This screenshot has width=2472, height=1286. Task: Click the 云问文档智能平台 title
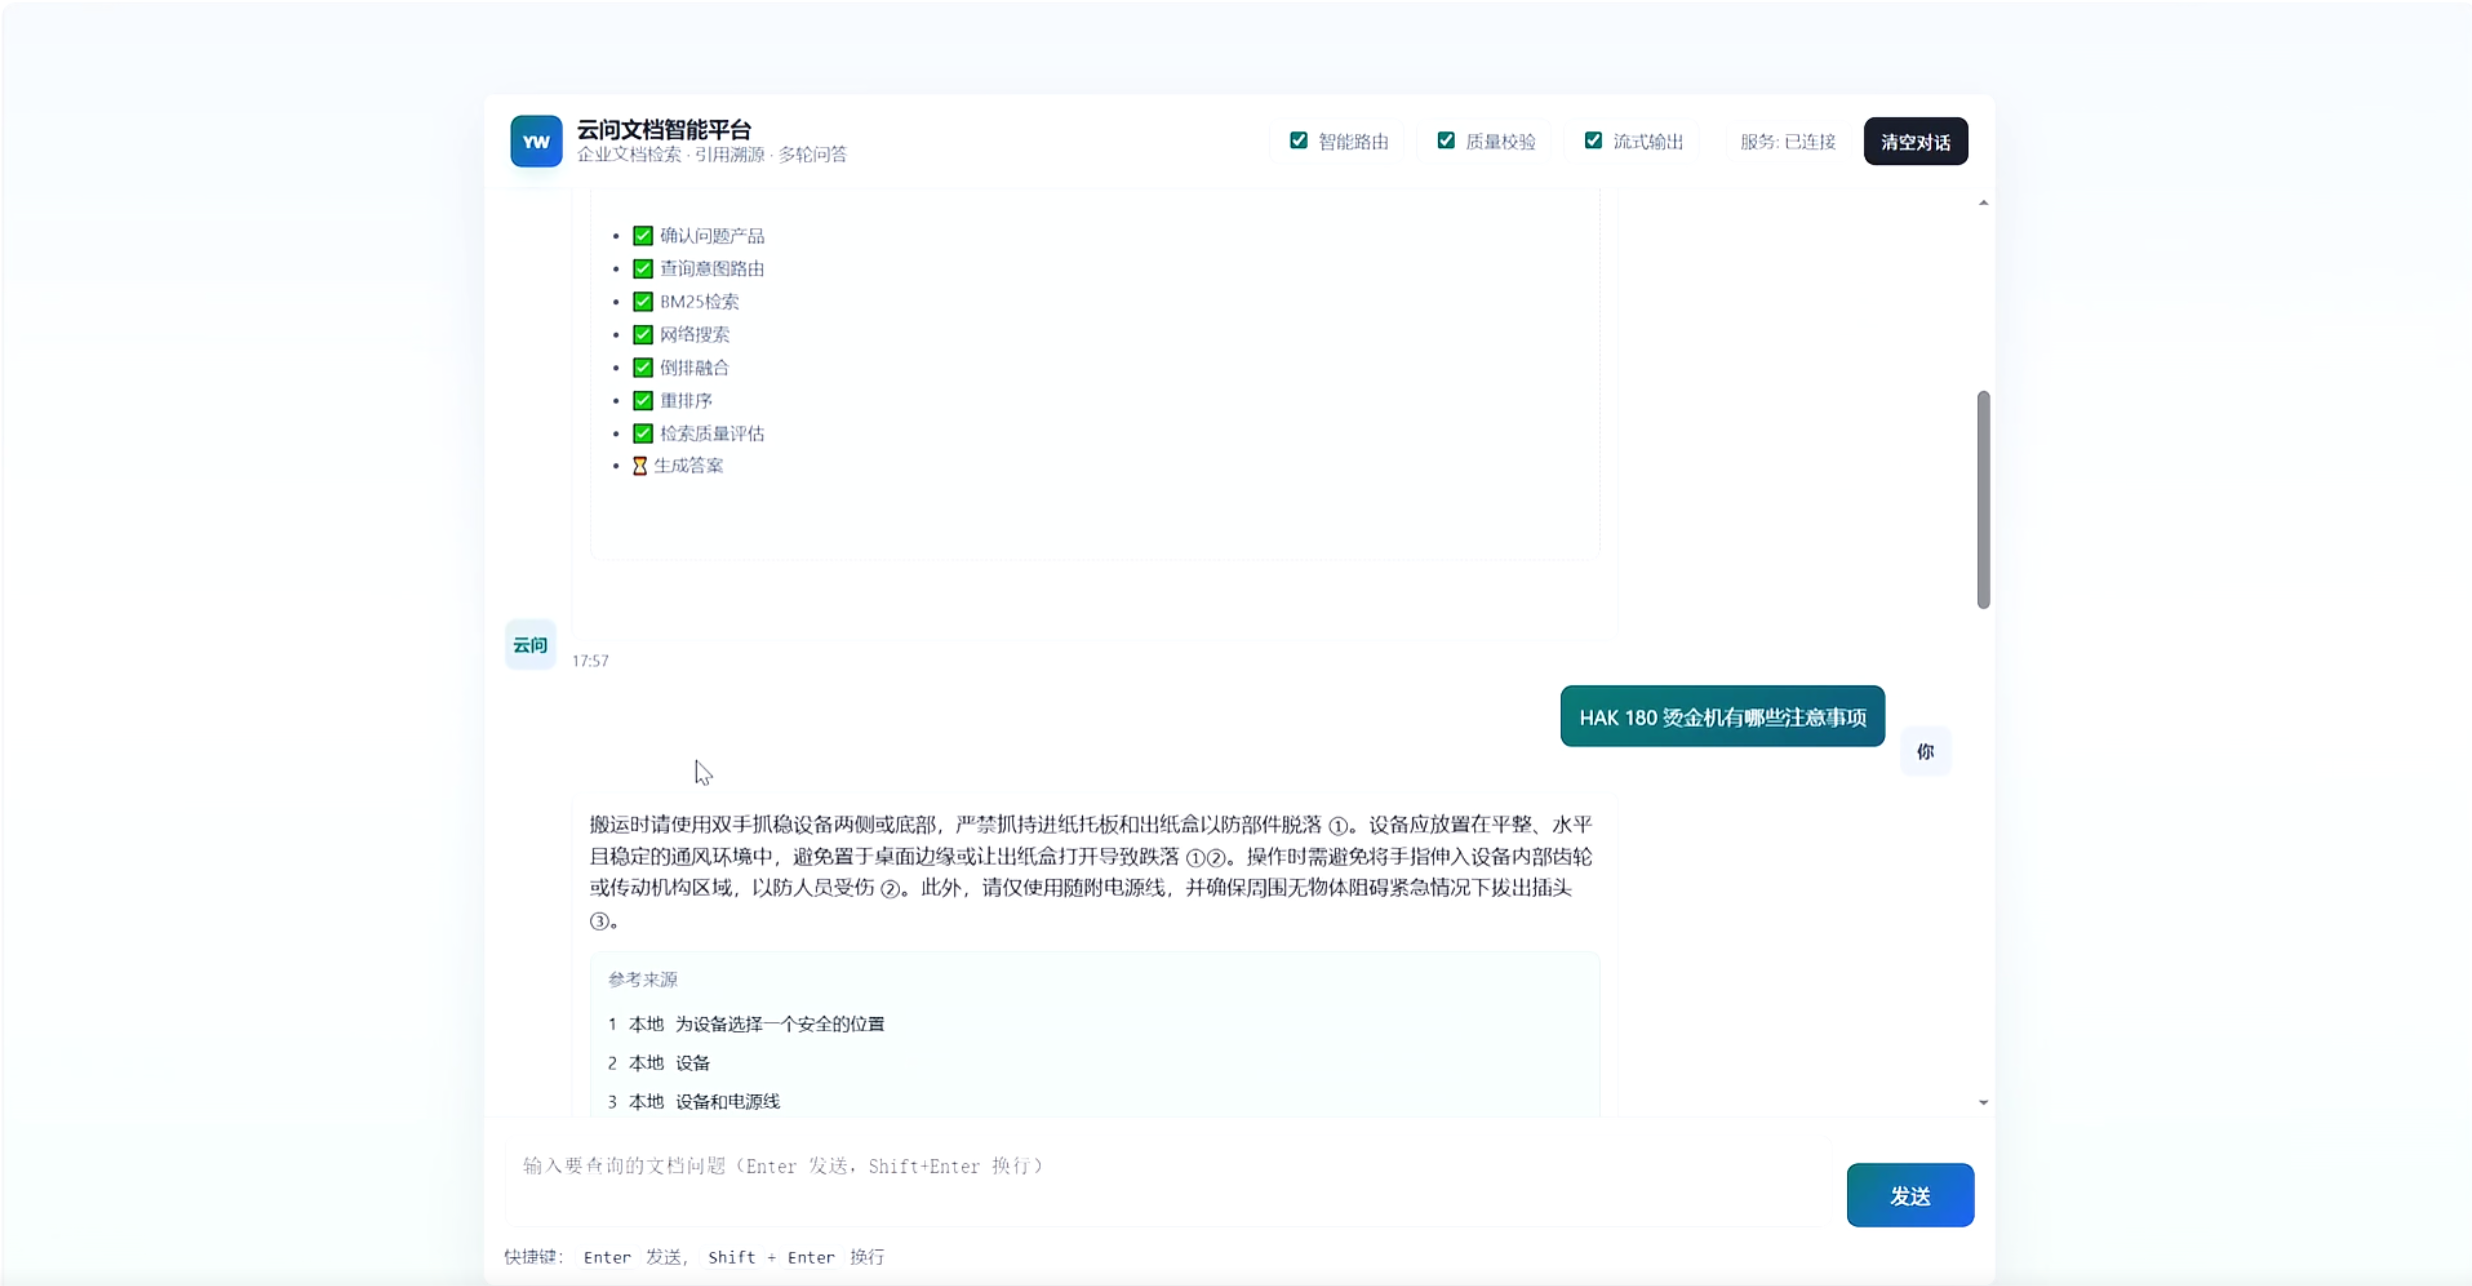pos(664,130)
